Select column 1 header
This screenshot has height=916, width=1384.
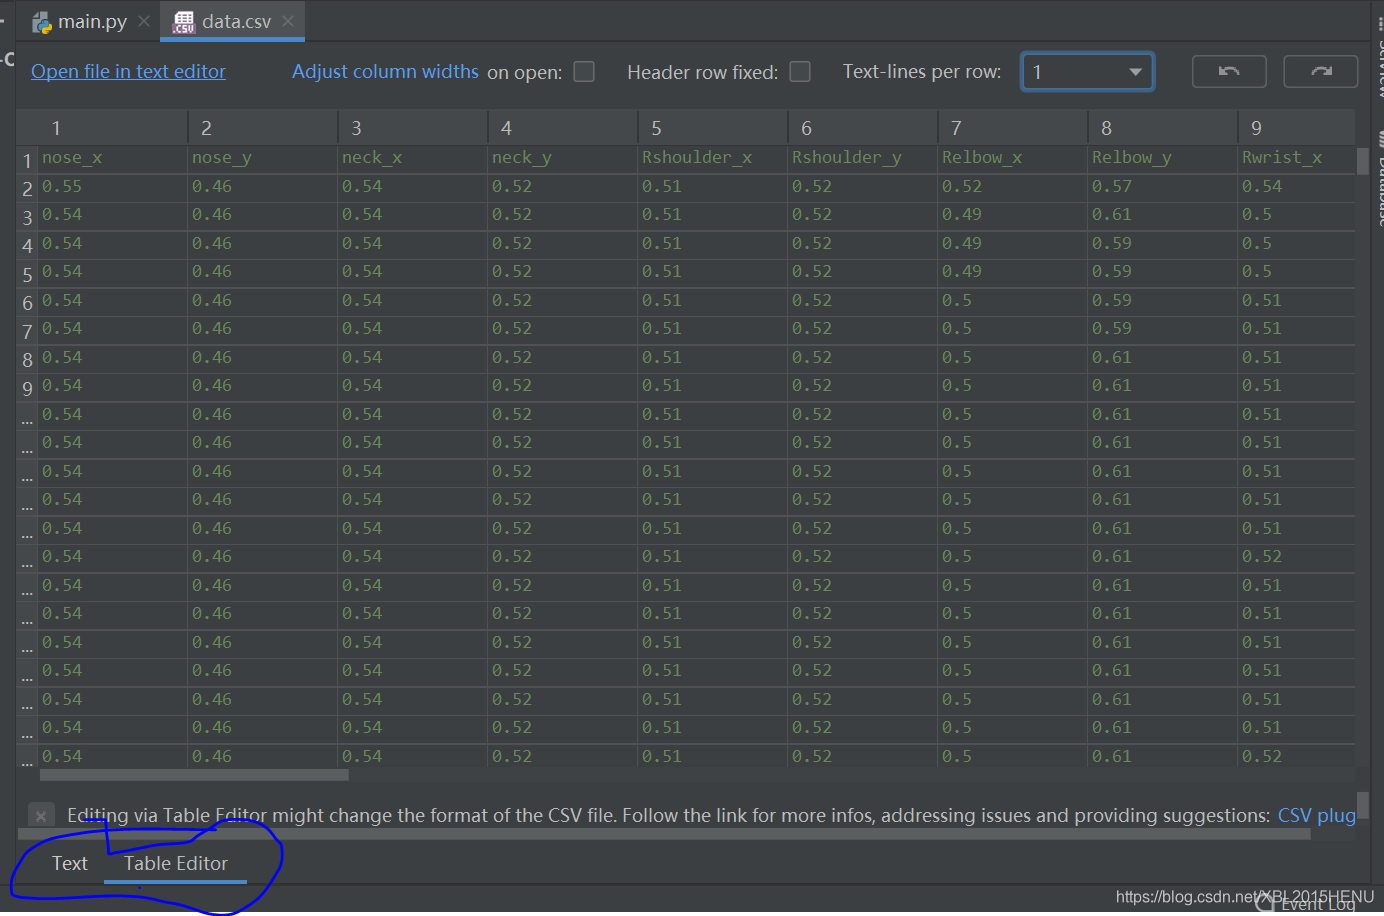112,128
